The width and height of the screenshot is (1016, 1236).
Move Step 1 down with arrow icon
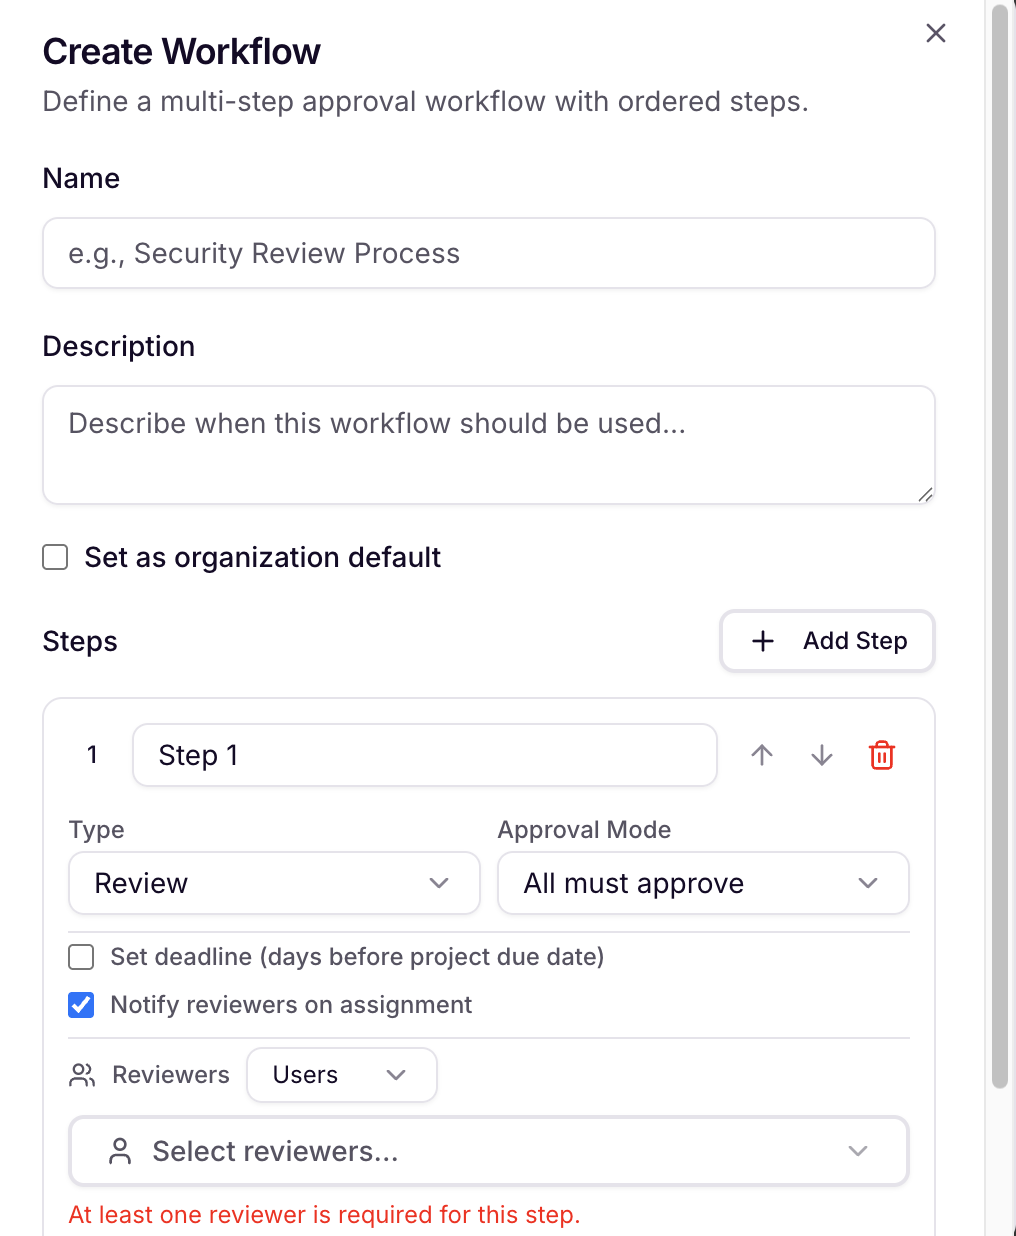pyautogui.click(x=822, y=755)
